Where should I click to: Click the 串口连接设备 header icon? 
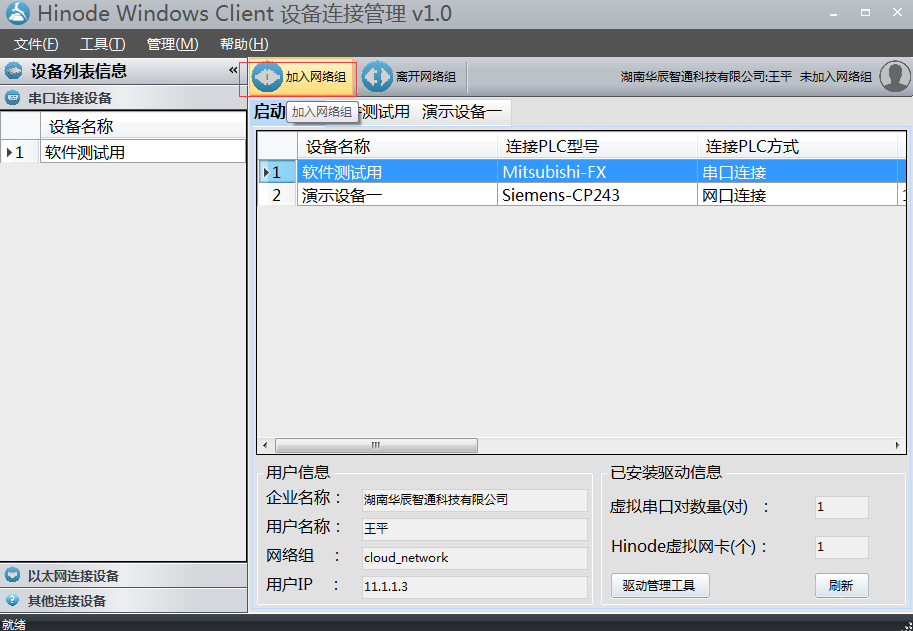tap(11, 97)
